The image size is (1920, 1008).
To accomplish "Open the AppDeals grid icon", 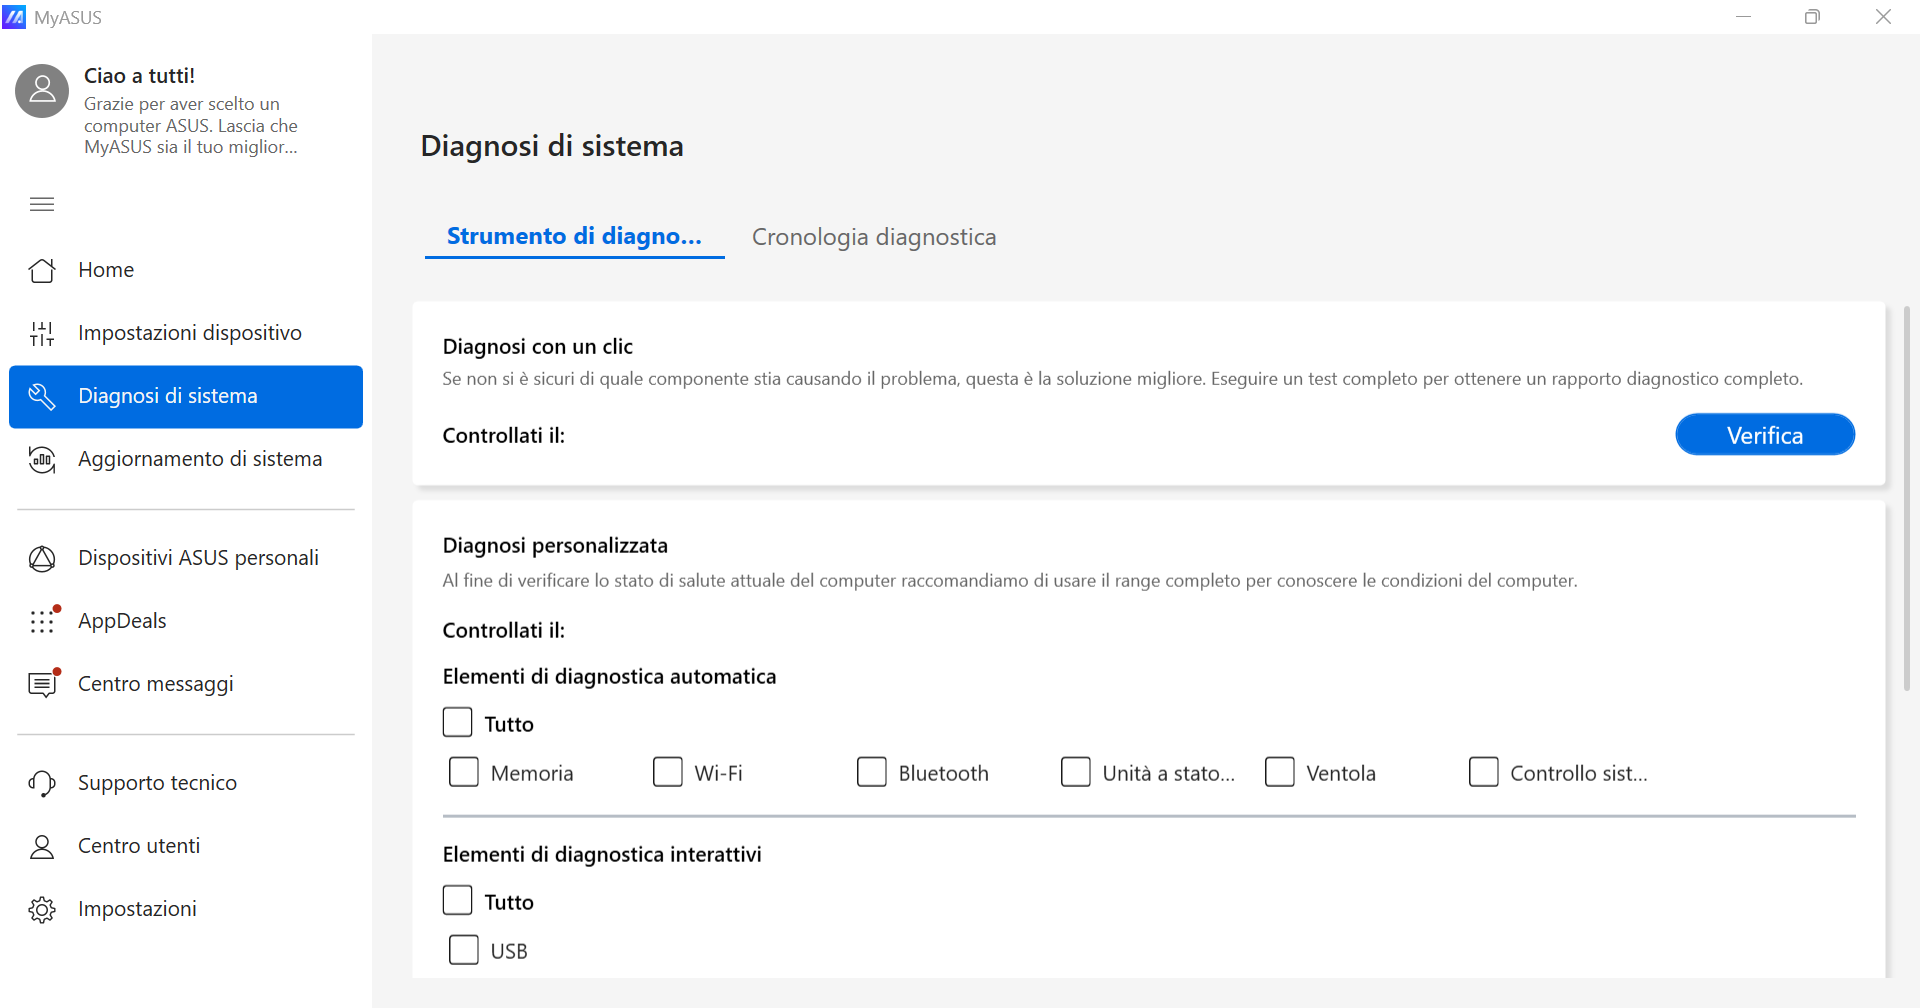I will tap(42, 621).
